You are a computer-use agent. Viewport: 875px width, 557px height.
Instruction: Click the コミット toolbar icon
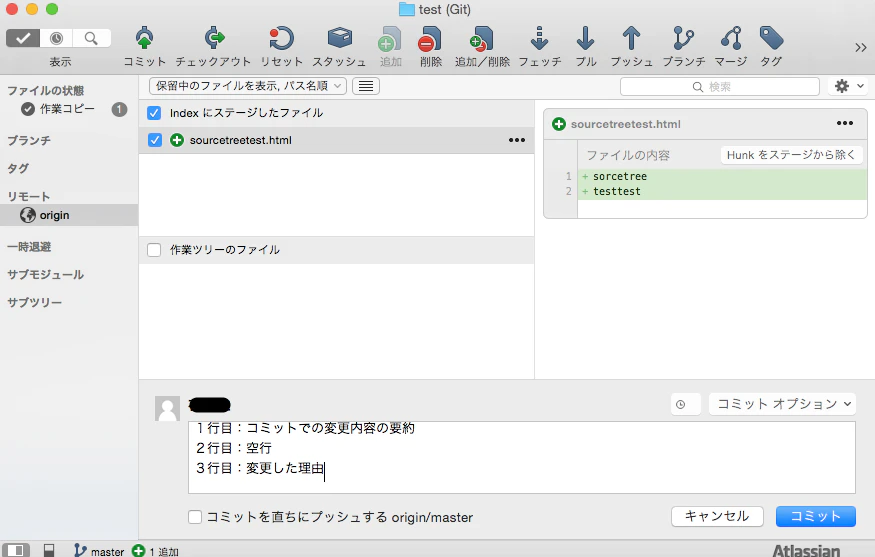(x=145, y=38)
